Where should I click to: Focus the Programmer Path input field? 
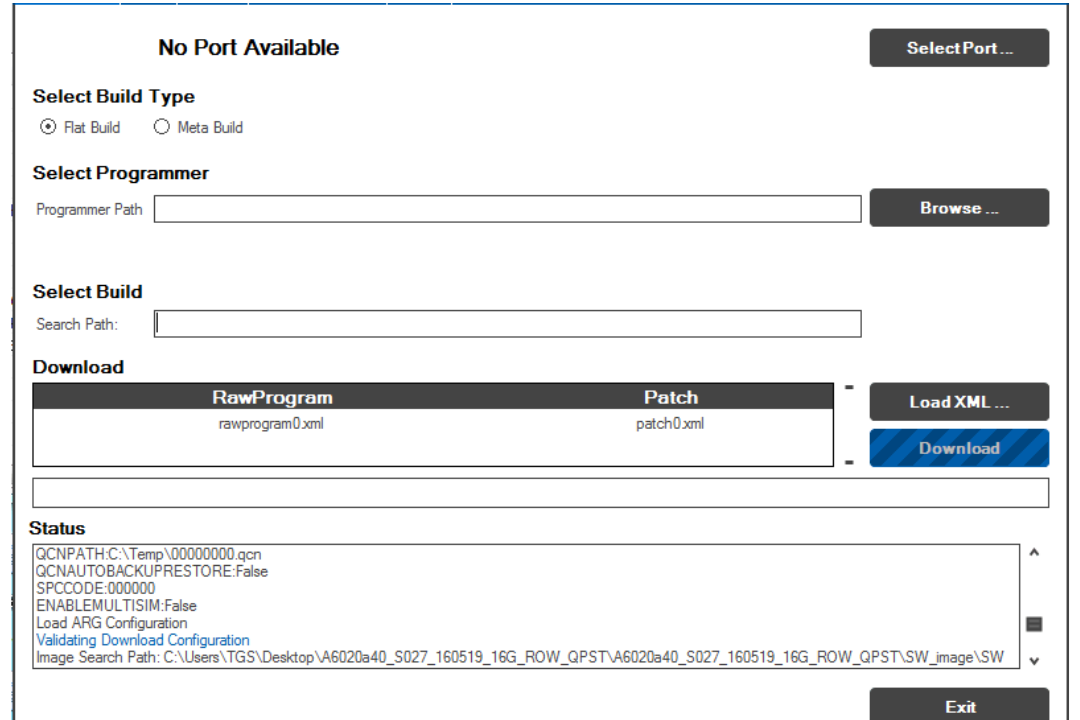pyautogui.click(x=508, y=209)
